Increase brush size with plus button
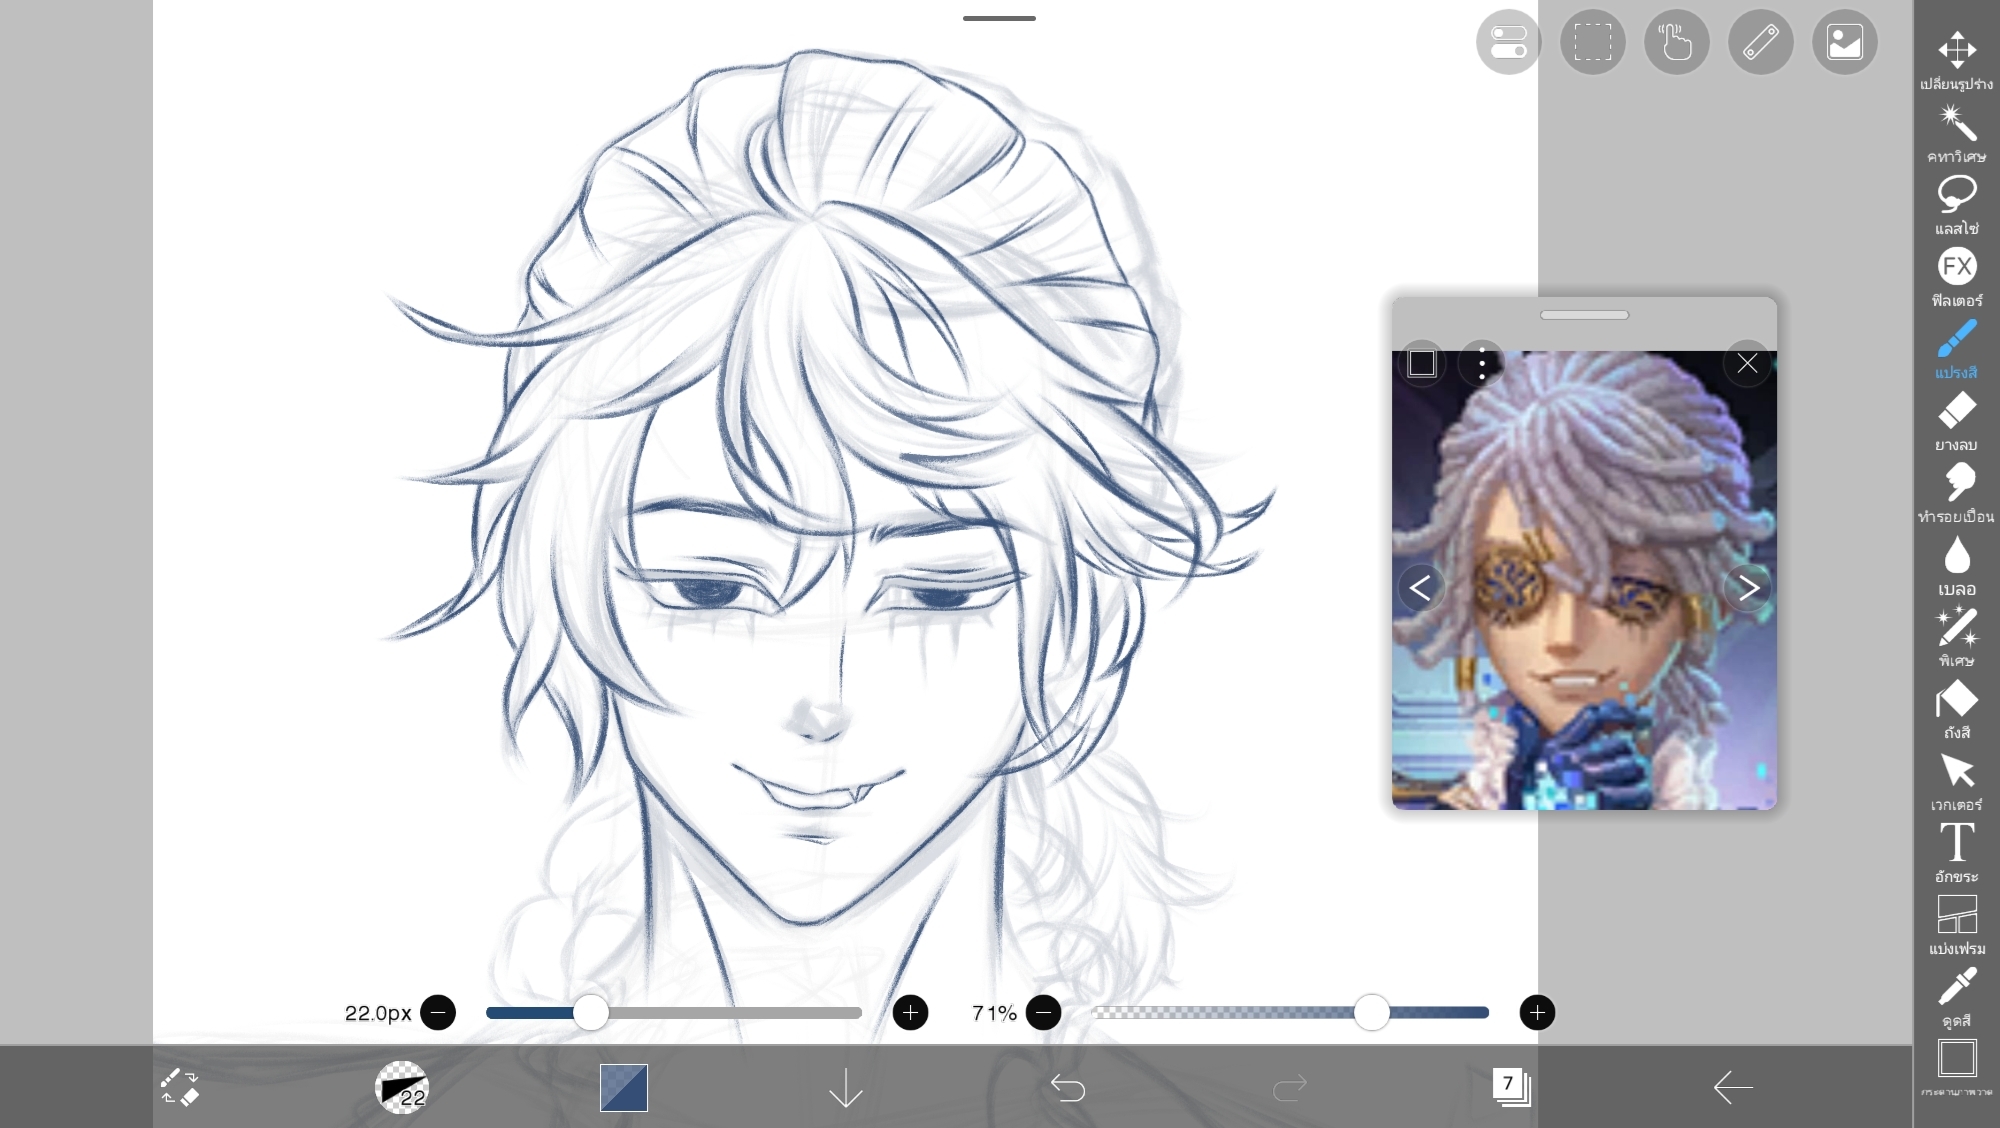2000x1128 pixels. point(910,1013)
